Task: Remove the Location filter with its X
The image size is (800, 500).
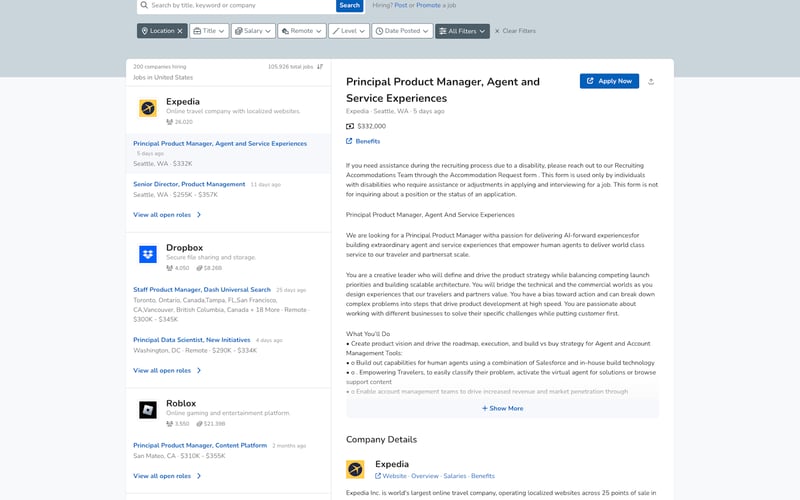Action: click(180, 31)
